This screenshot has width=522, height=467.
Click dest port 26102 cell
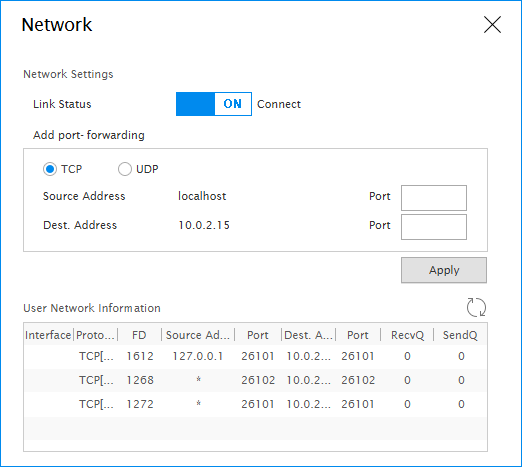point(358,380)
